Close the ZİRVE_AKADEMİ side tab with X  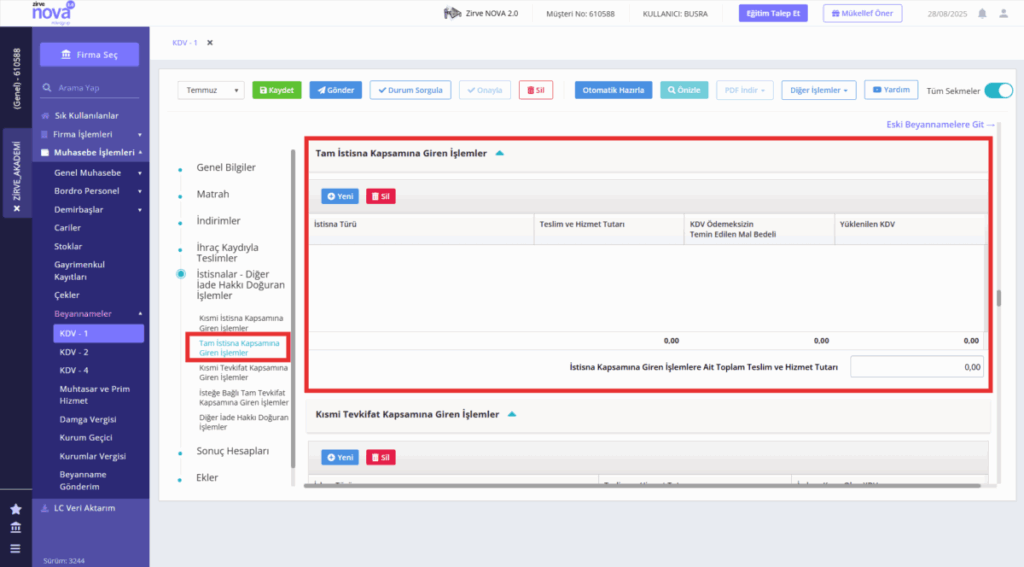click(17, 208)
